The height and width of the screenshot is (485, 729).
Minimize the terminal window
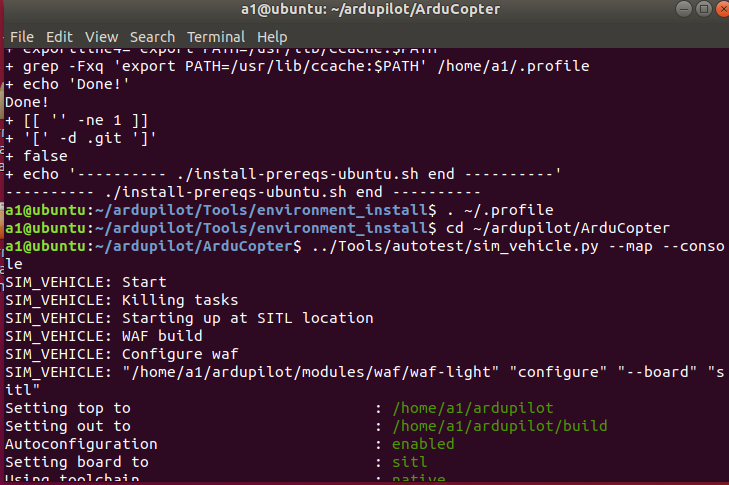[683, 9]
